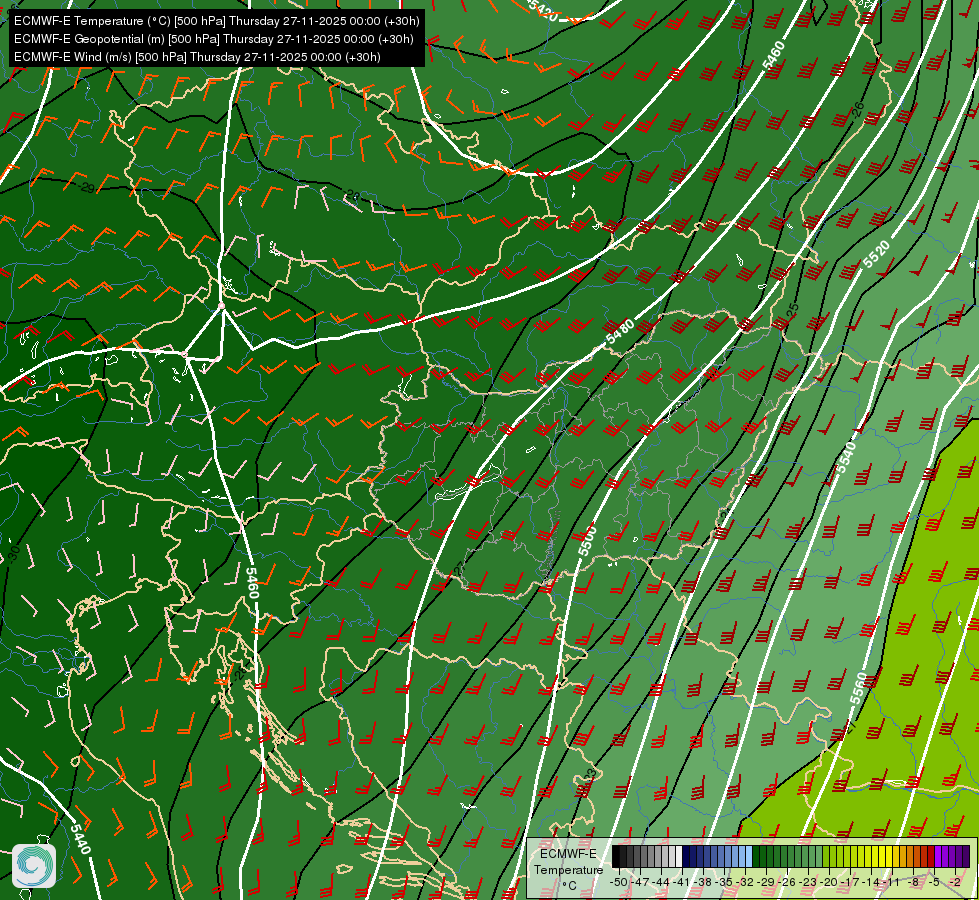Select the 'ECMWF-E Geopotential (m) [500 hPa]' title line
979x900 pixels.
pyautogui.click(x=214, y=39)
